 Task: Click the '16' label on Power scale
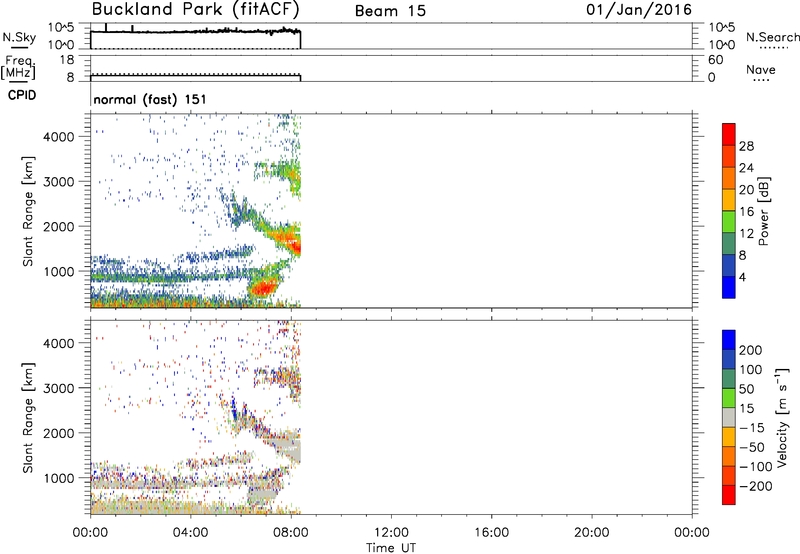tap(746, 212)
